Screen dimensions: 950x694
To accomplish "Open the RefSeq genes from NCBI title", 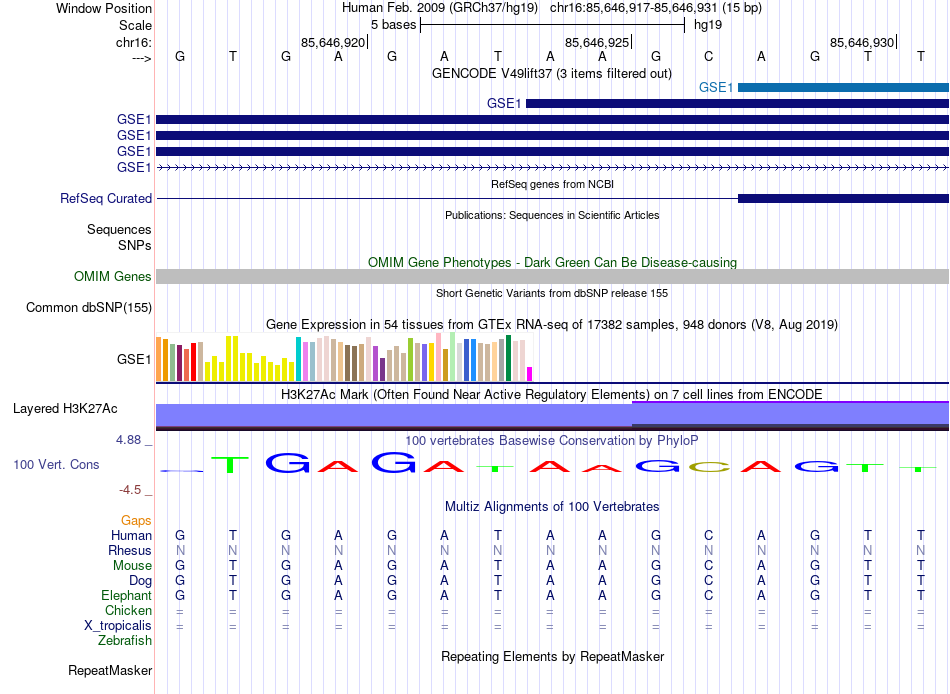I will point(552,184).
